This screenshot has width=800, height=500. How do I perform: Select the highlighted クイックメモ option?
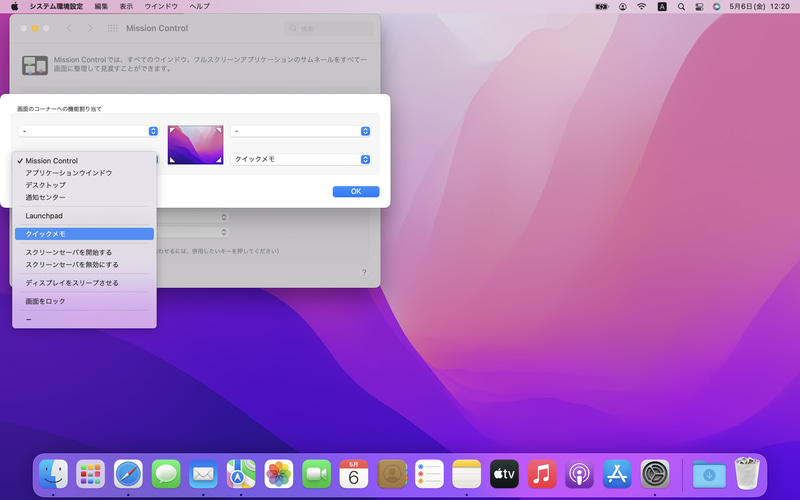click(x=84, y=234)
